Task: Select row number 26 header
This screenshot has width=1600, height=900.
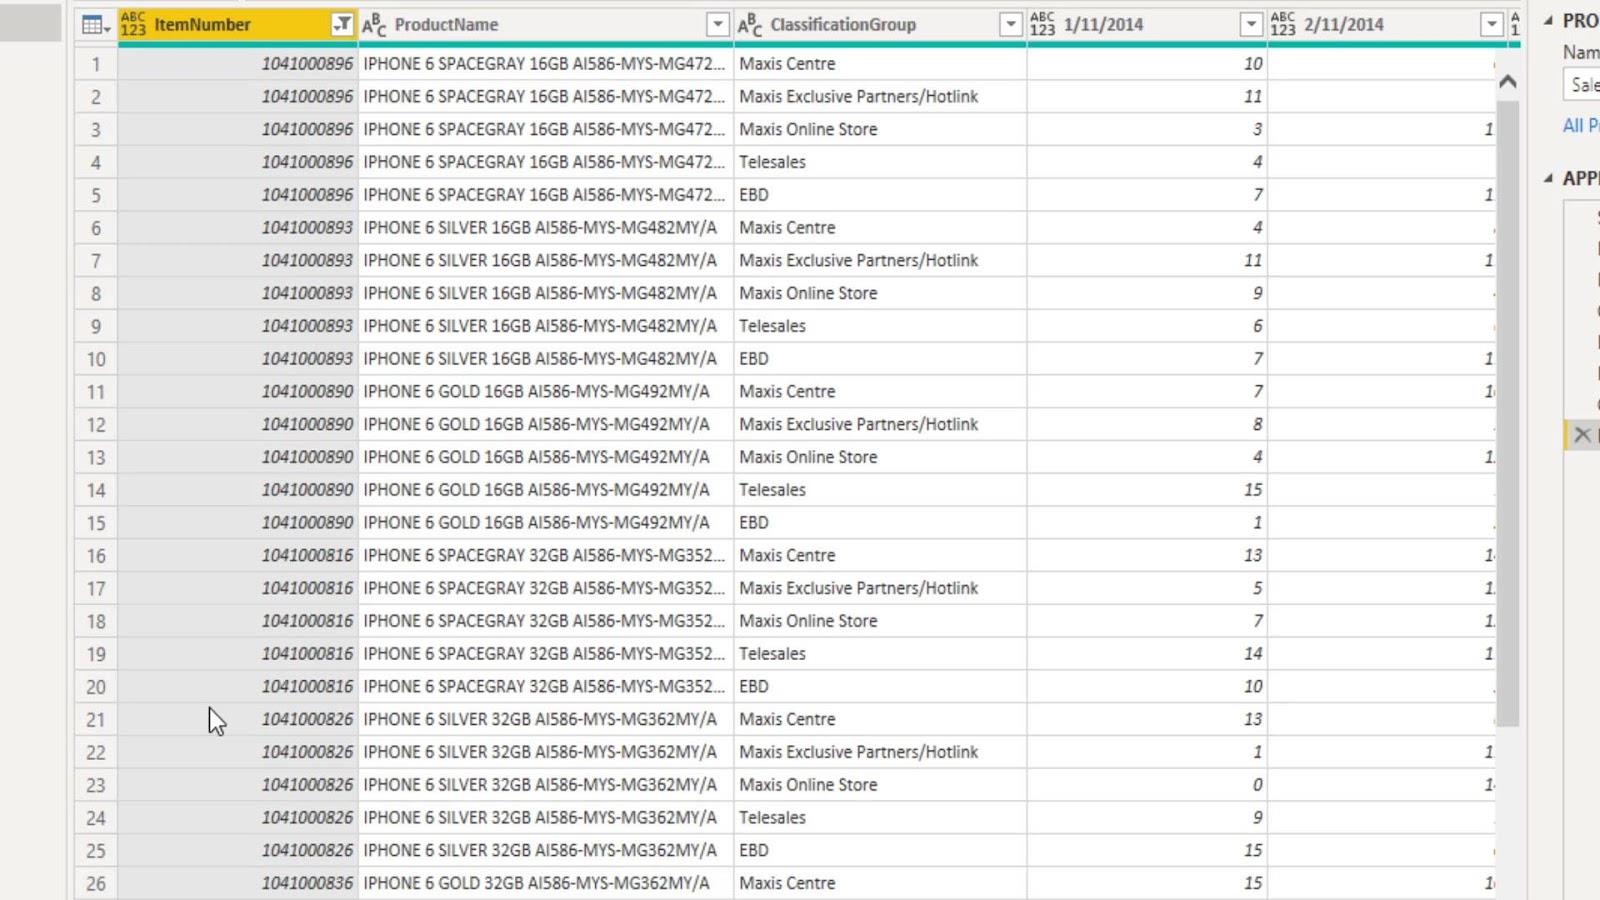Action: click(x=96, y=884)
